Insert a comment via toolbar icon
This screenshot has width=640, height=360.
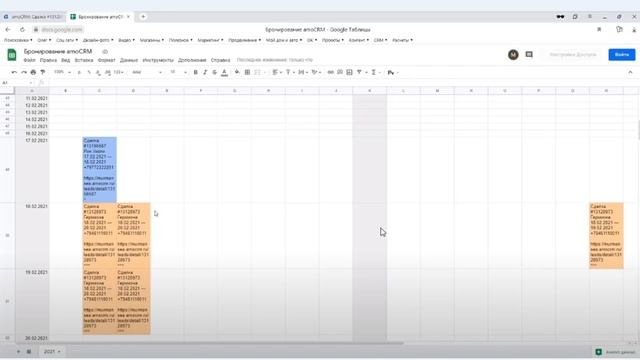pos(340,72)
